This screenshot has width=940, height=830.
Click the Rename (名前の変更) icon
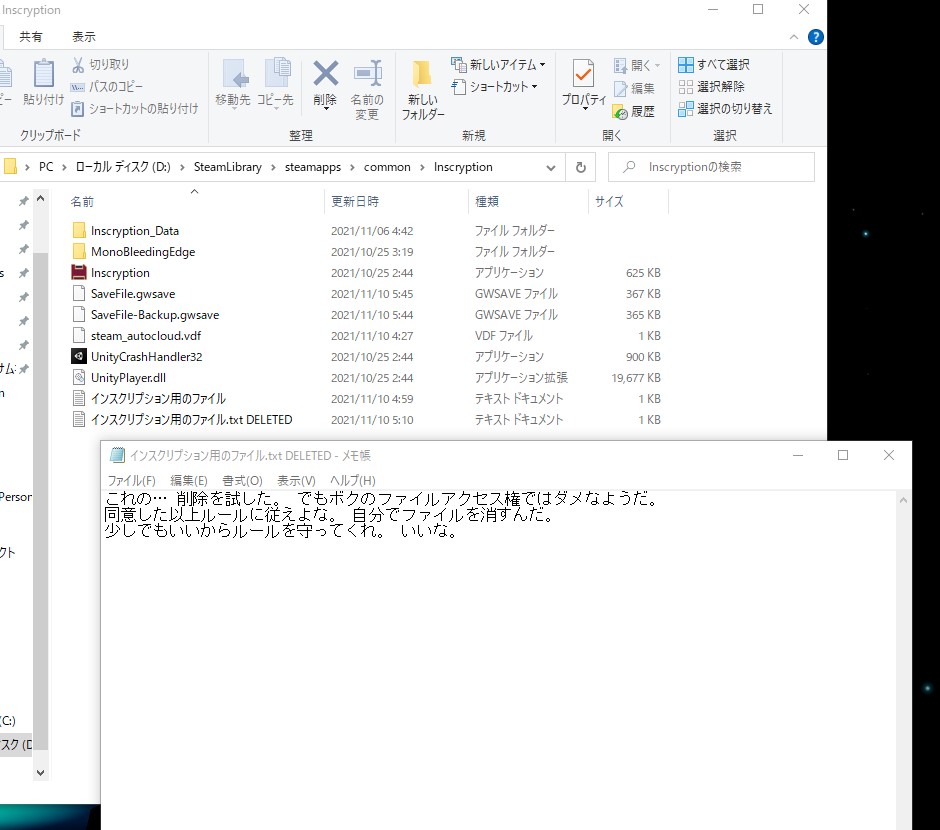point(367,74)
